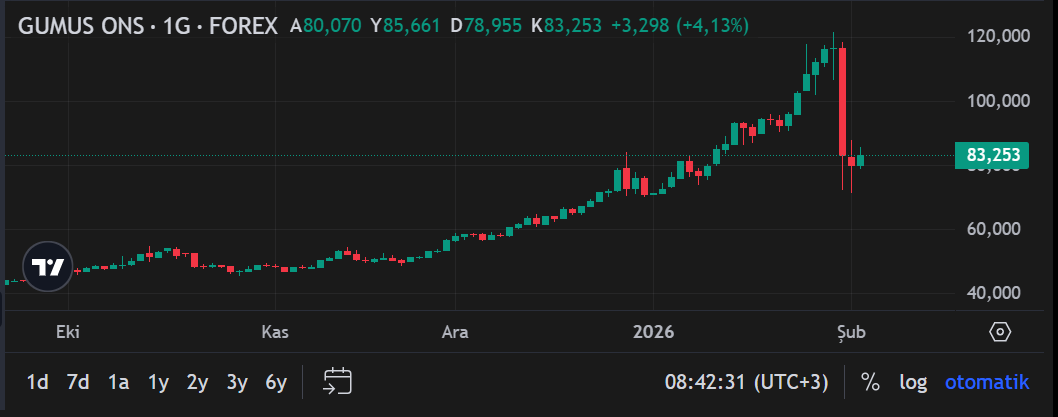Click the large red candlestick near Şub
The width and height of the screenshot is (1058, 417).
click(x=843, y=100)
